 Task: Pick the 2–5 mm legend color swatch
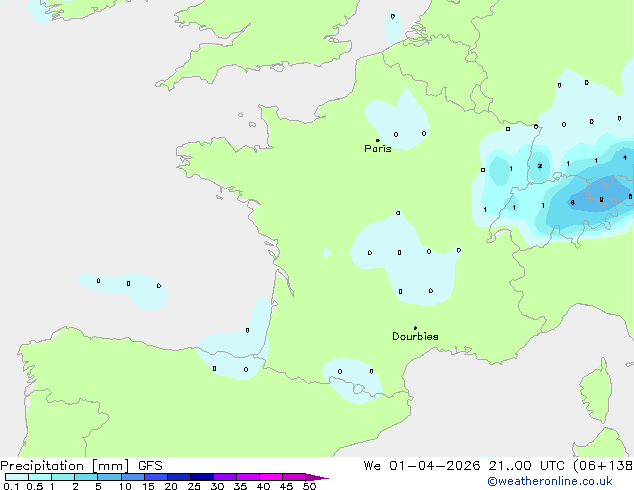click(x=86, y=477)
